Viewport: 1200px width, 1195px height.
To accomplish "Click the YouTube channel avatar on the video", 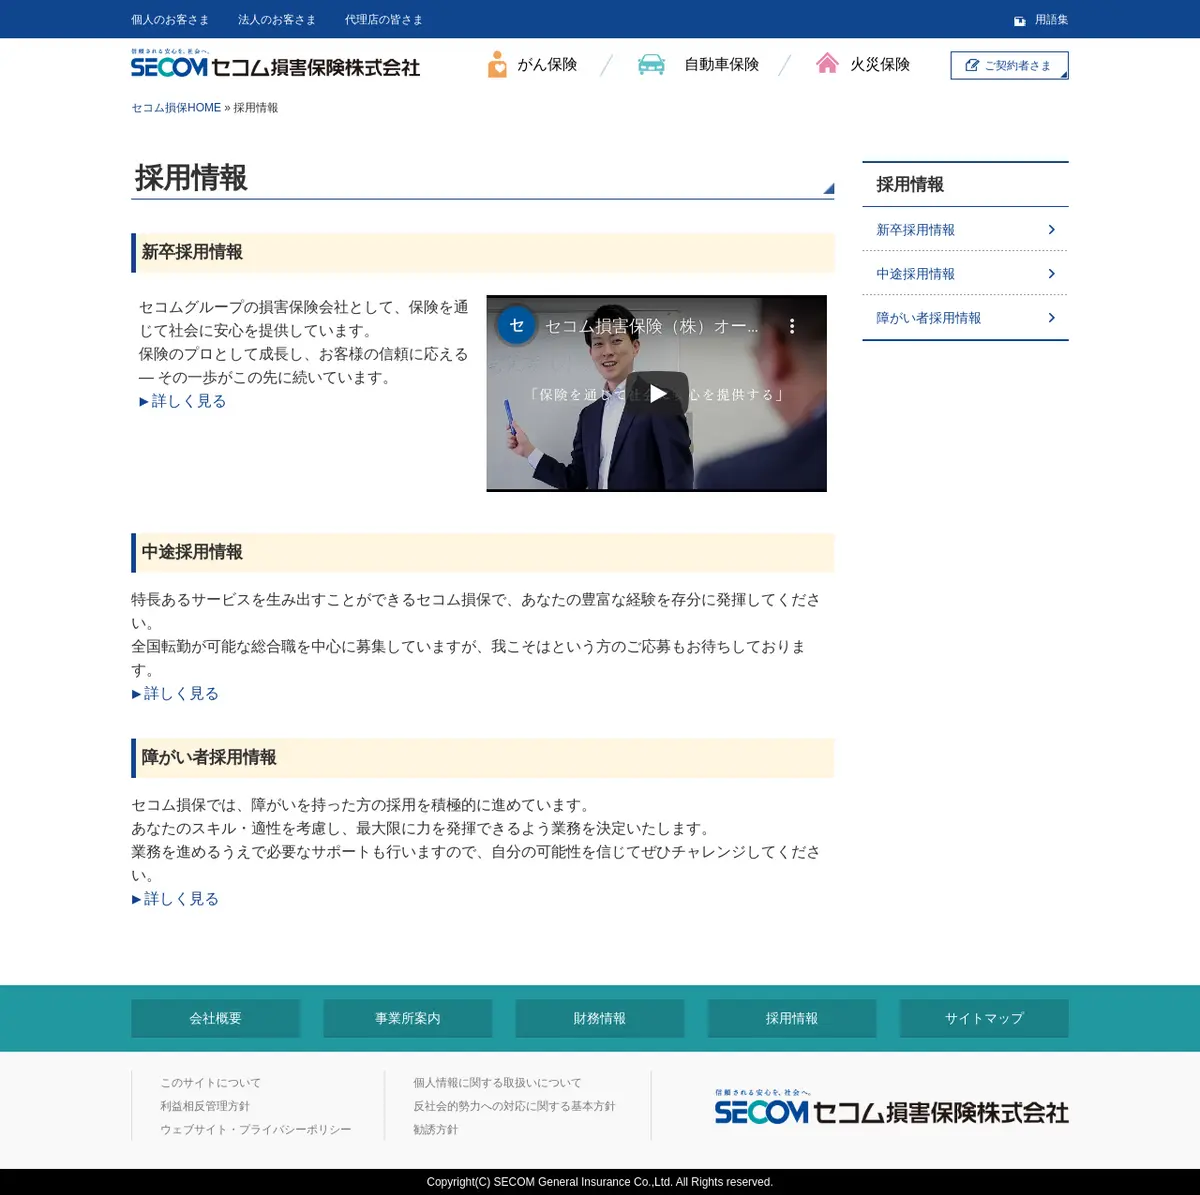I will point(517,325).
